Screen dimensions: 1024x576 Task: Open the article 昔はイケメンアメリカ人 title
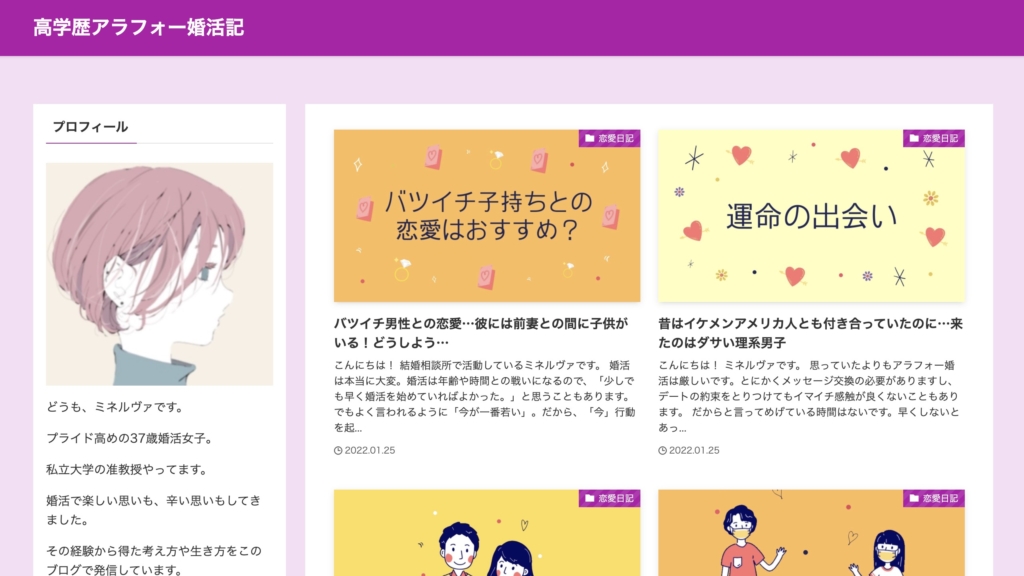[x=810, y=332]
